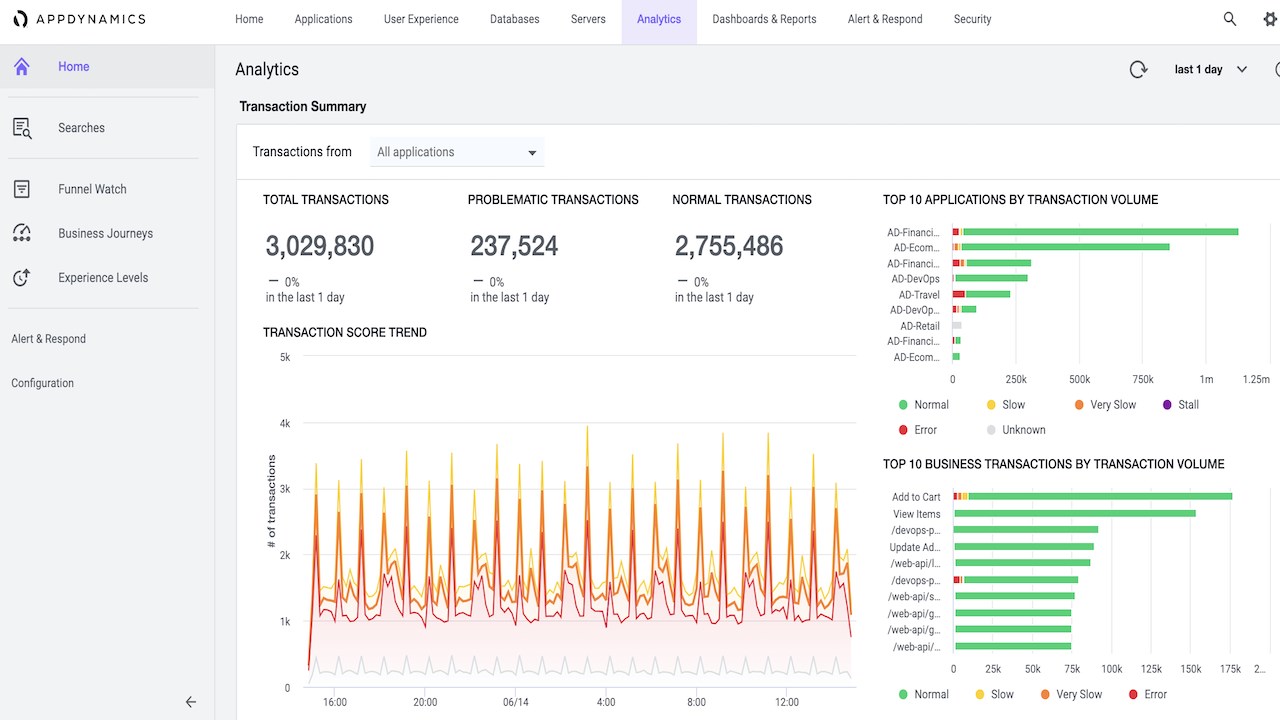Click the Funnel Watch sidebar icon
1280x720 pixels.
coord(22,189)
